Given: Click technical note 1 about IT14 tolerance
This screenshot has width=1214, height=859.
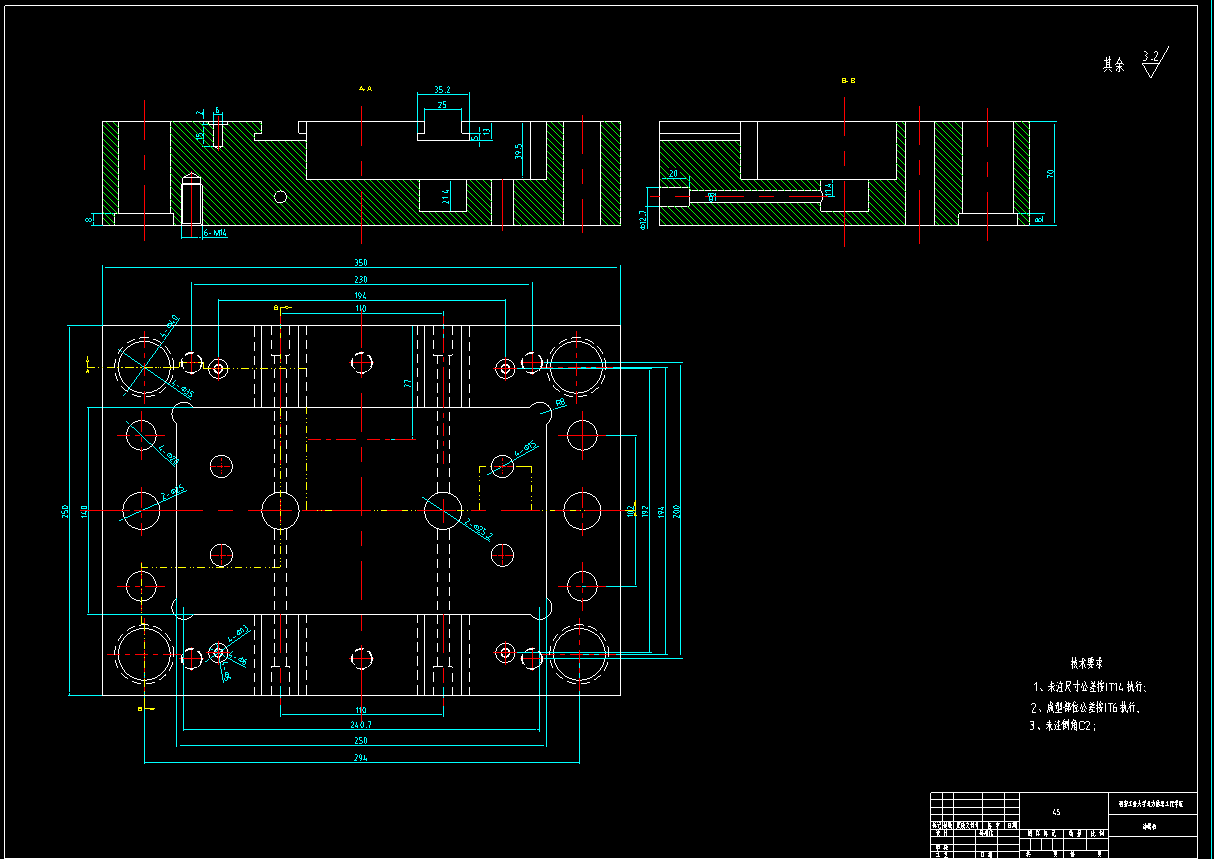Looking at the screenshot, I should [x=1090, y=687].
